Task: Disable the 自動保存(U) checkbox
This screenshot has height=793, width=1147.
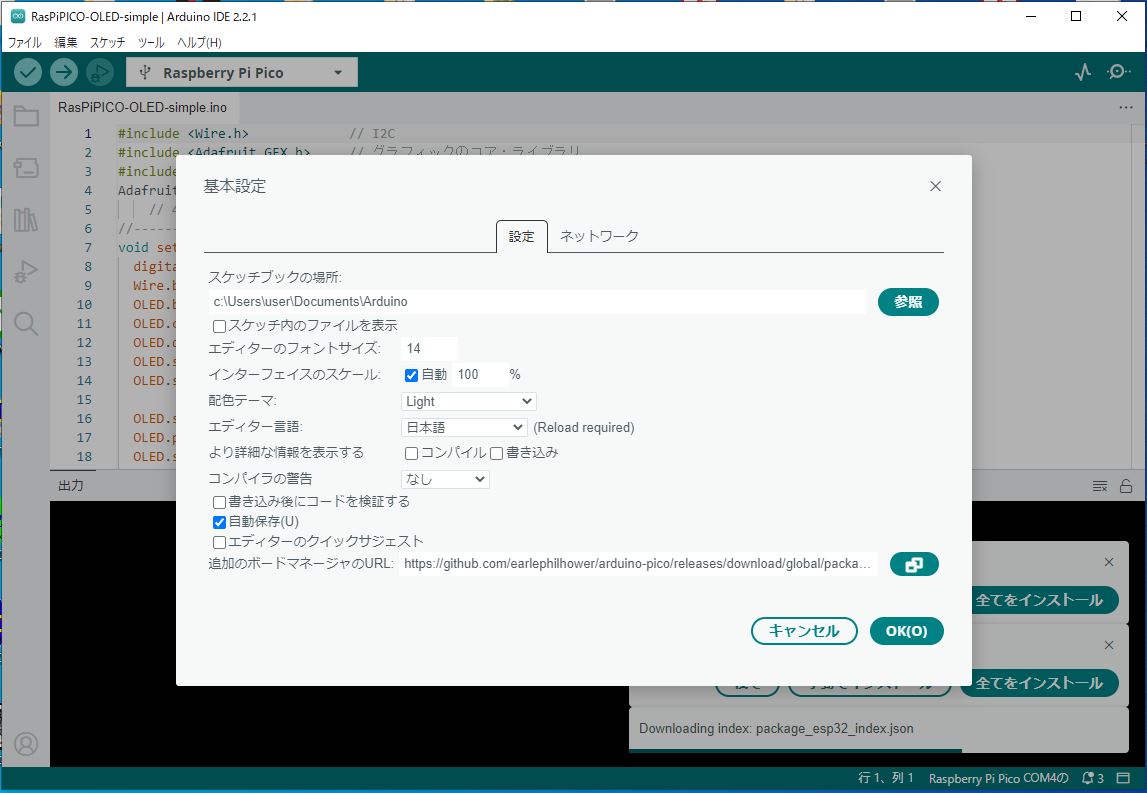Action: (x=219, y=521)
